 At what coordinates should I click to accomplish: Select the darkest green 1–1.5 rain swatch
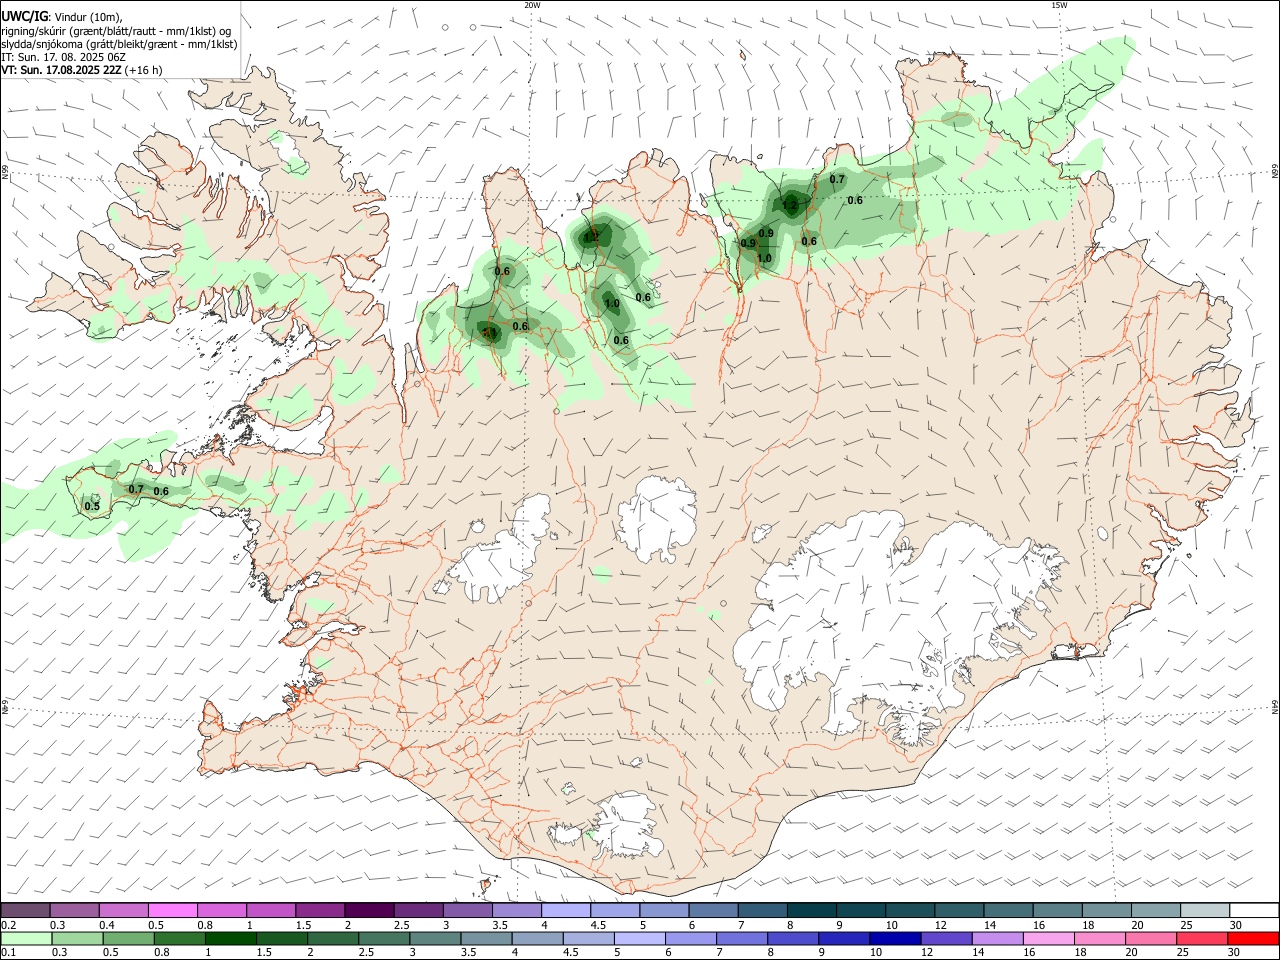pos(232,937)
